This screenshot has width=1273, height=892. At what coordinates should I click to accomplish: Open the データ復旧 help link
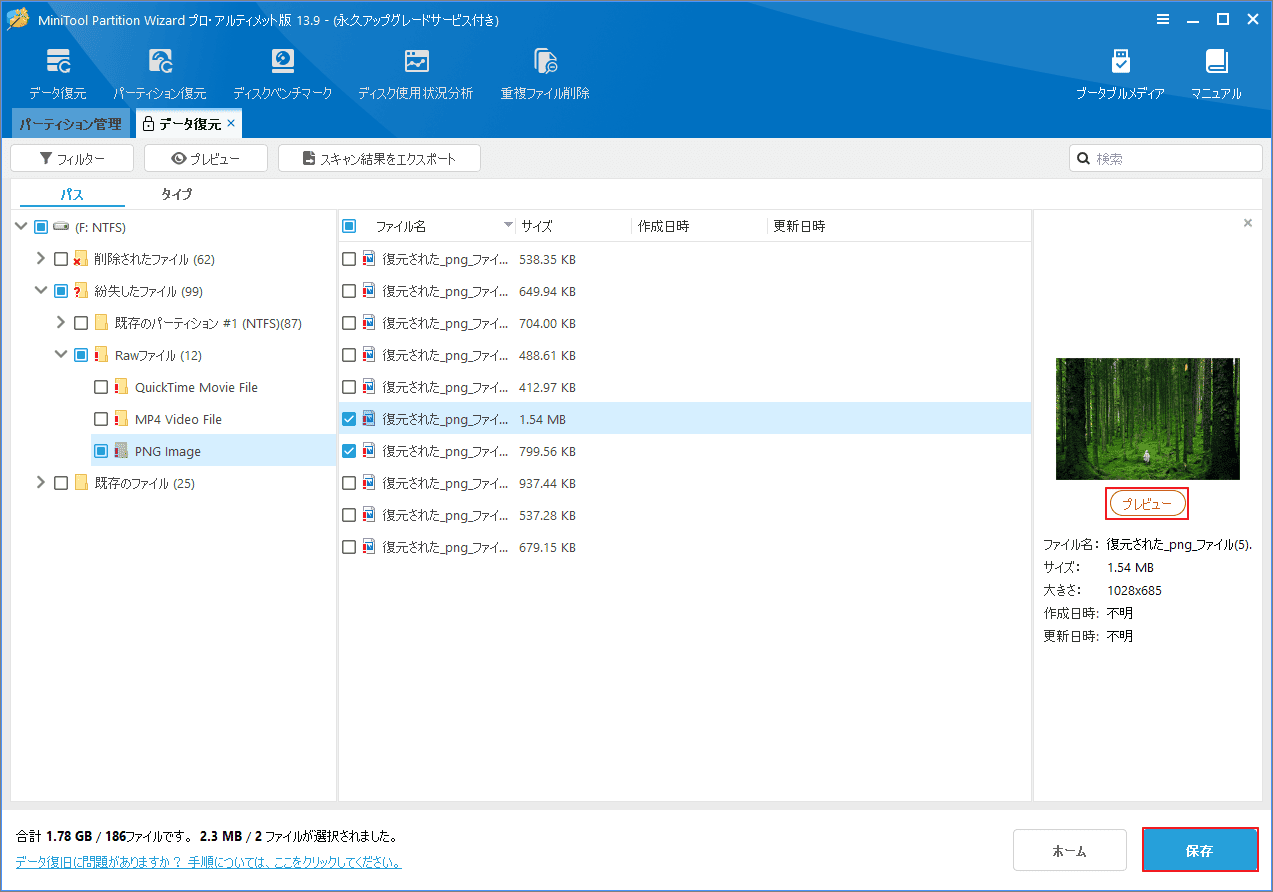tap(208, 862)
